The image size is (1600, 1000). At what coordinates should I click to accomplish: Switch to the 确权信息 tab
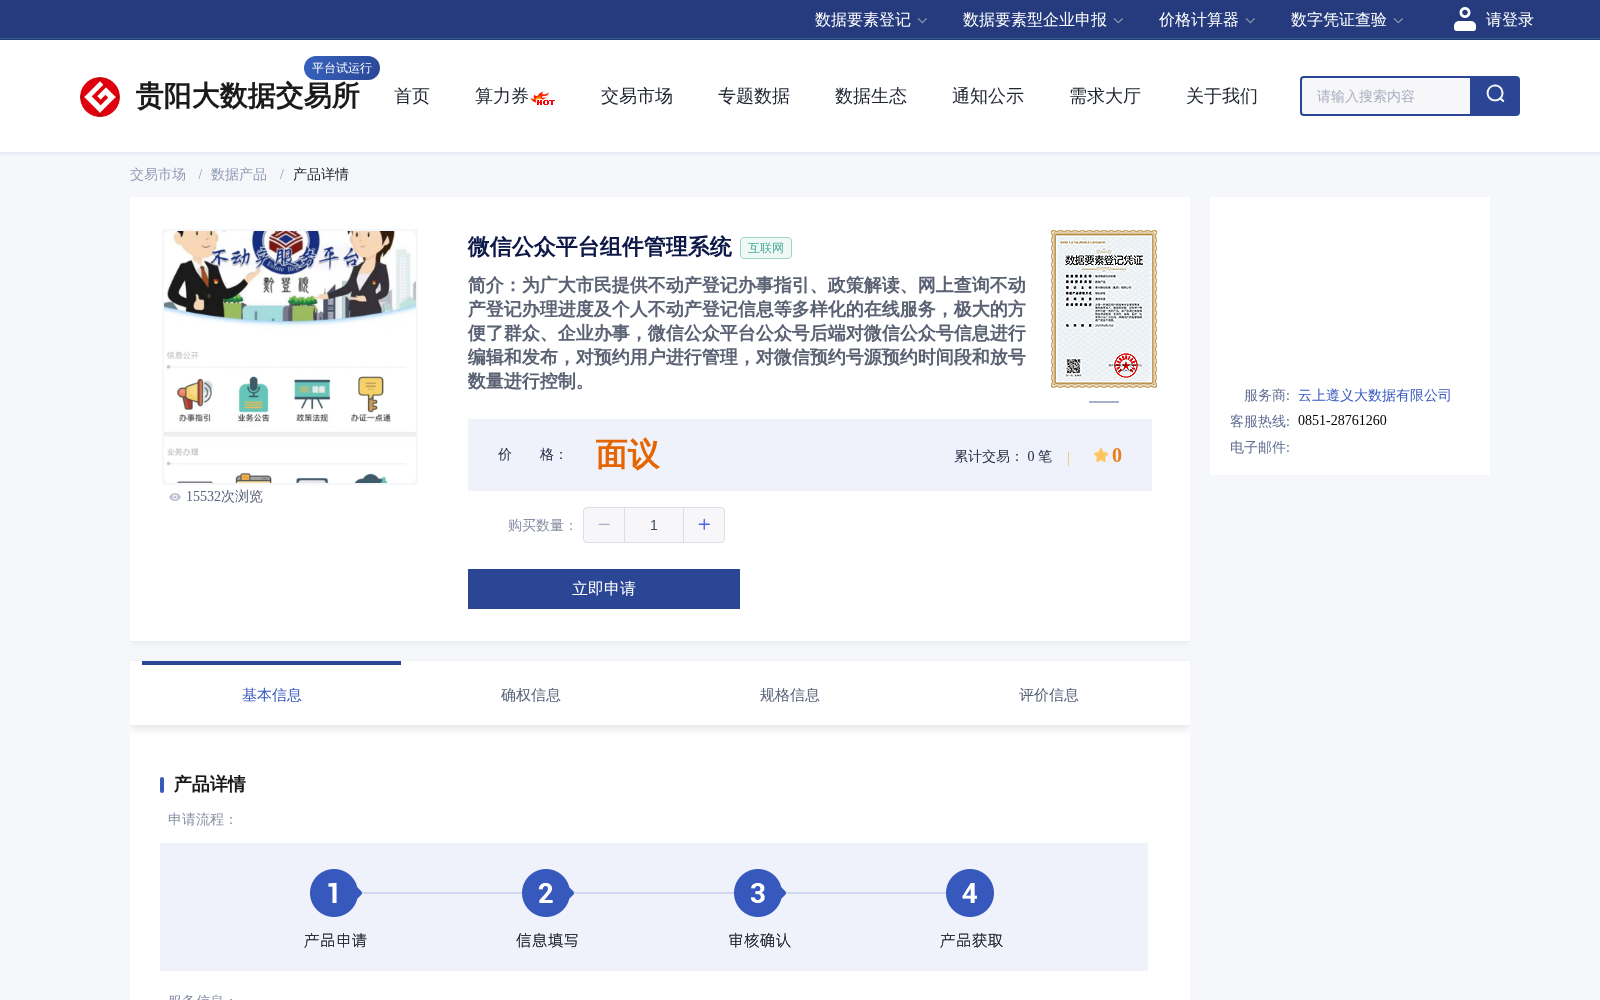(531, 695)
